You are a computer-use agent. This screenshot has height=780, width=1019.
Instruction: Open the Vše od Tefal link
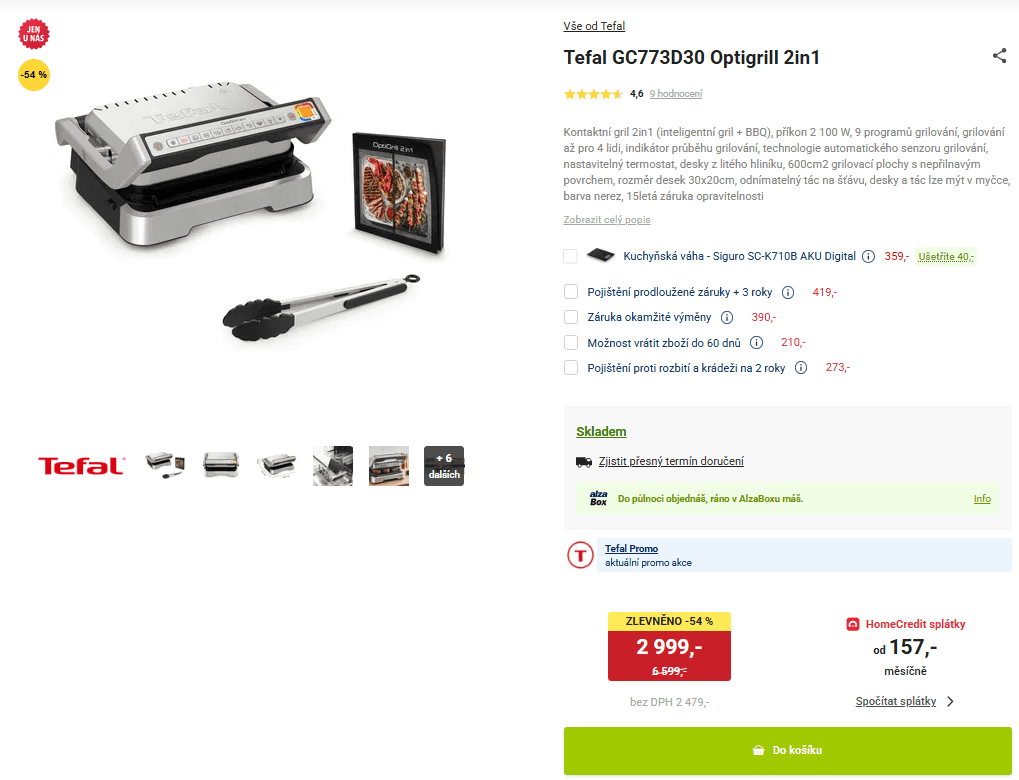click(594, 26)
